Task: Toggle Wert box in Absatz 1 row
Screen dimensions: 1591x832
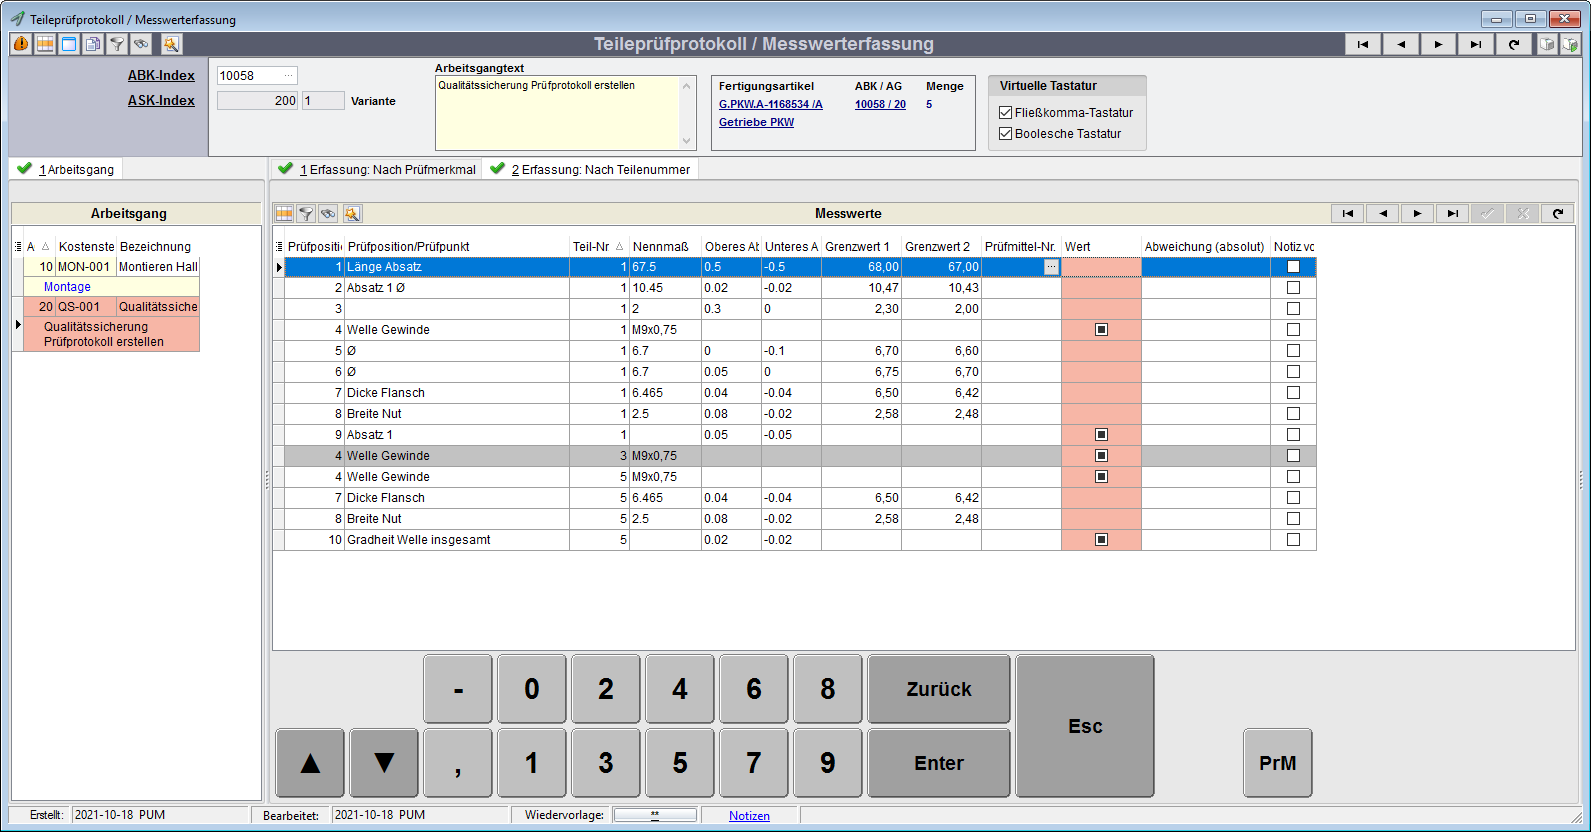Action: (x=1101, y=435)
